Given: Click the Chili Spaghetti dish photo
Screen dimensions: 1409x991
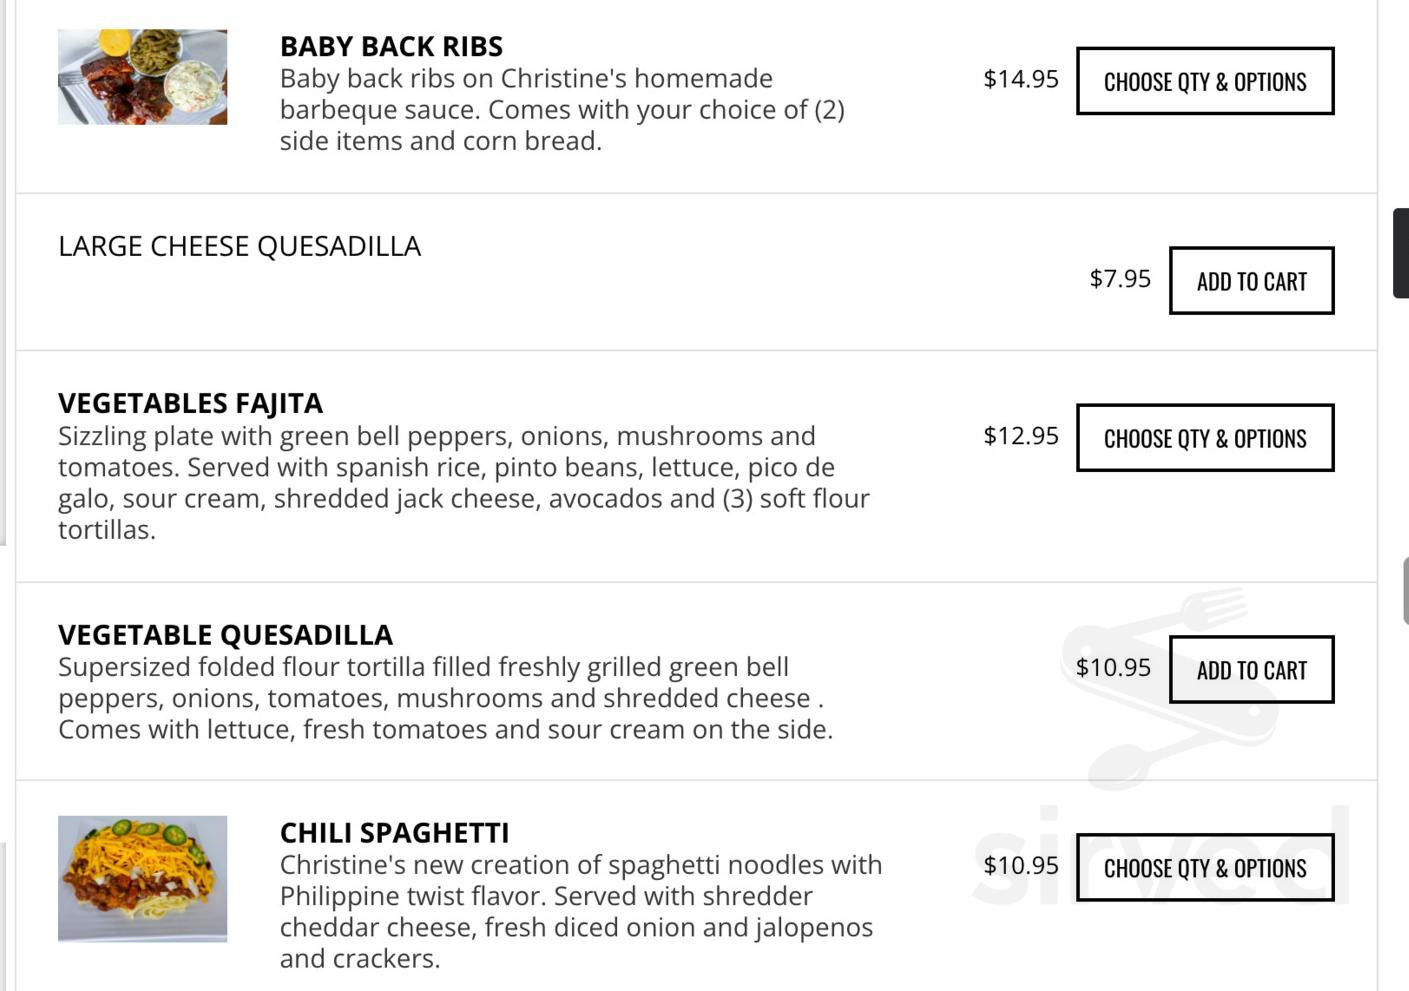Looking at the screenshot, I should coord(142,880).
